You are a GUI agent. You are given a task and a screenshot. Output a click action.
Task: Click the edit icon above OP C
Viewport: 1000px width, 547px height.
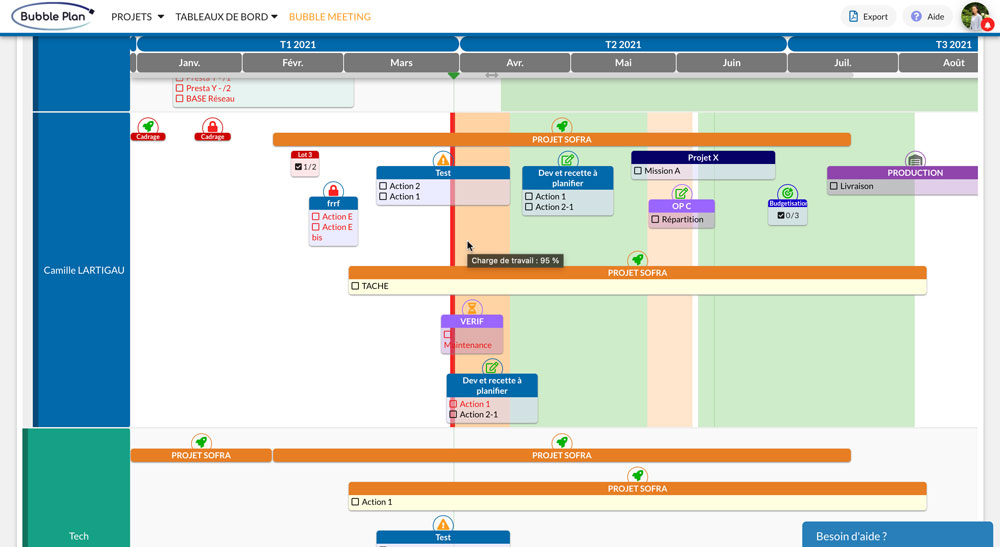[681, 193]
